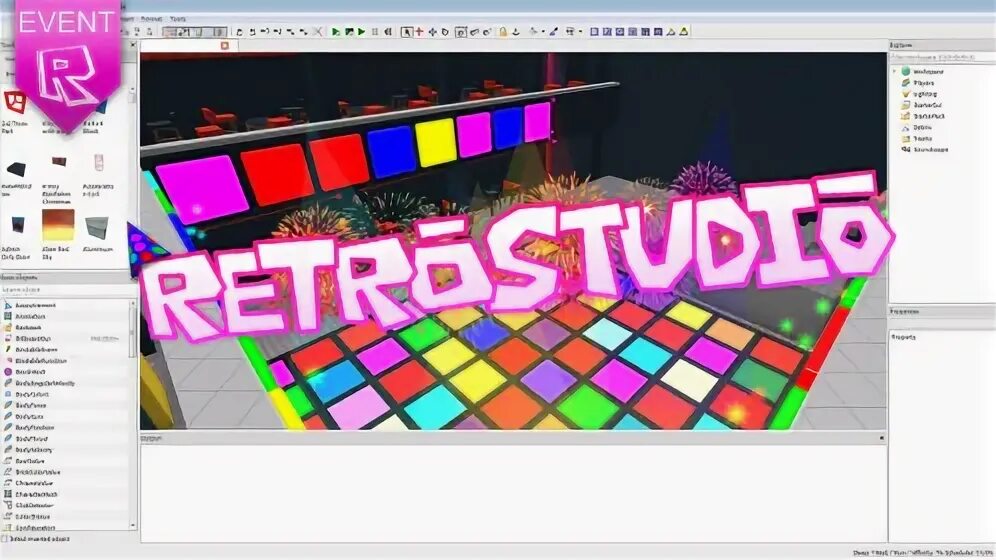Screen dimensions: 996x560
Task: Select Teams in the Explorer tree
Action: pyautogui.click(x=922, y=138)
